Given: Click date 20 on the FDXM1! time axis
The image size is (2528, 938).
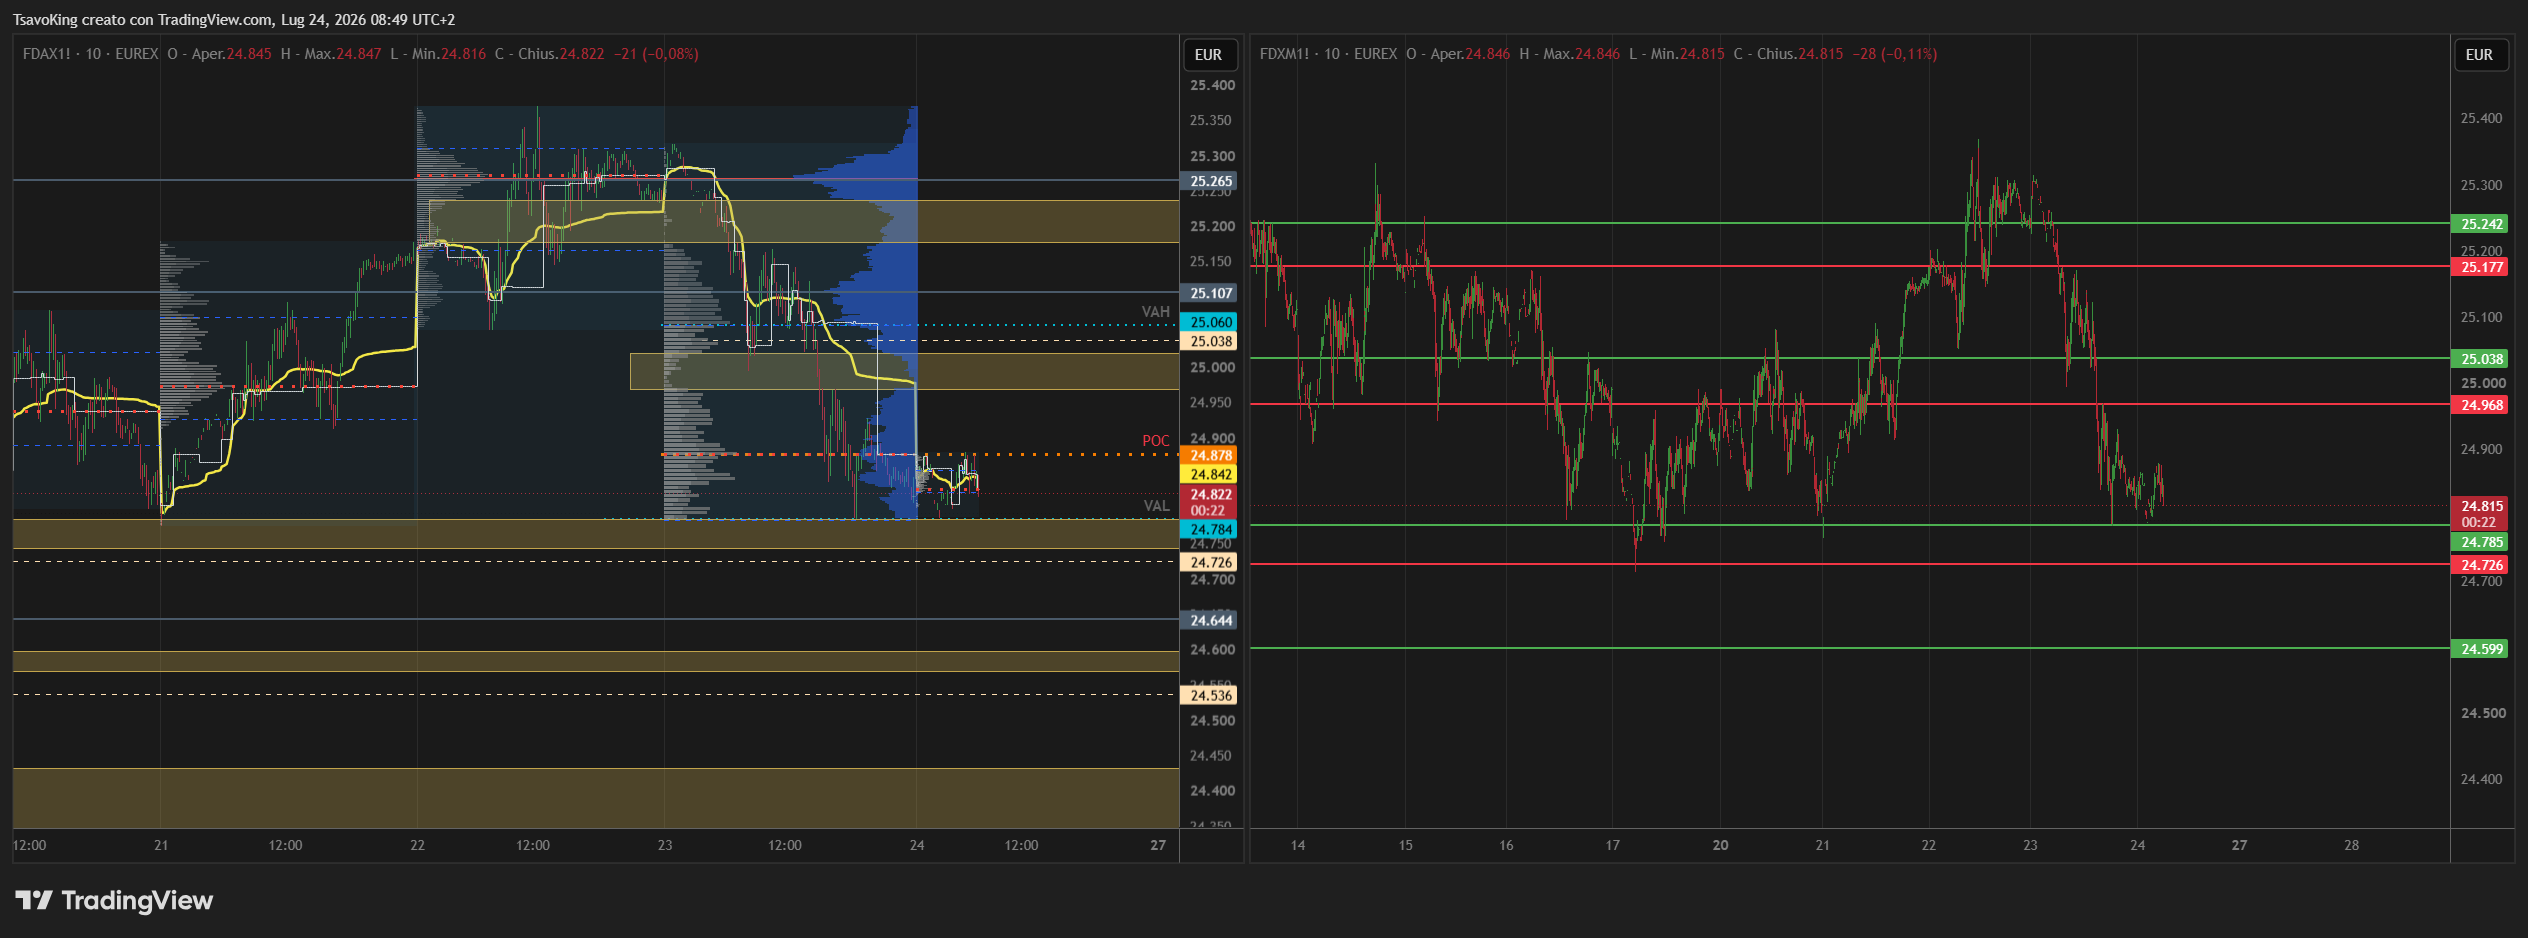Looking at the screenshot, I should (x=1720, y=845).
